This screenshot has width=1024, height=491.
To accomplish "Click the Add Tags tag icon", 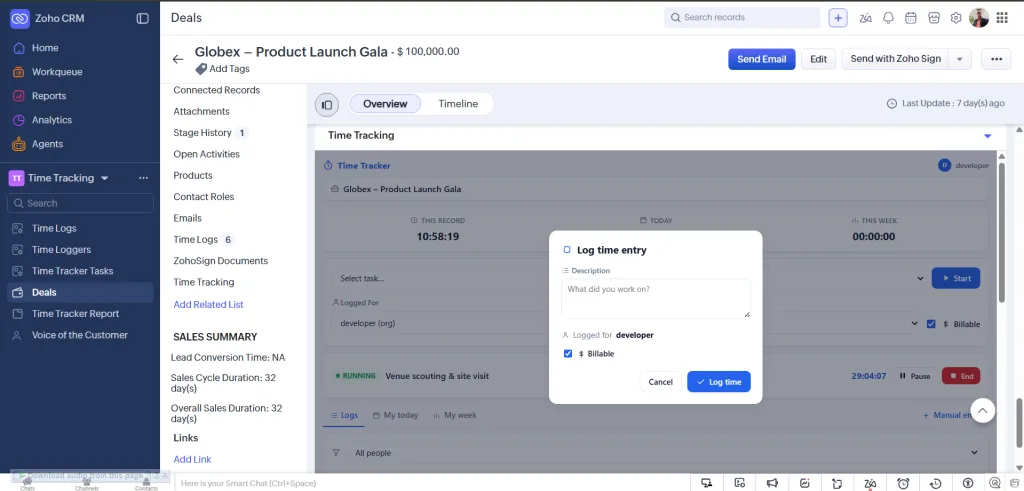I will point(201,69).
